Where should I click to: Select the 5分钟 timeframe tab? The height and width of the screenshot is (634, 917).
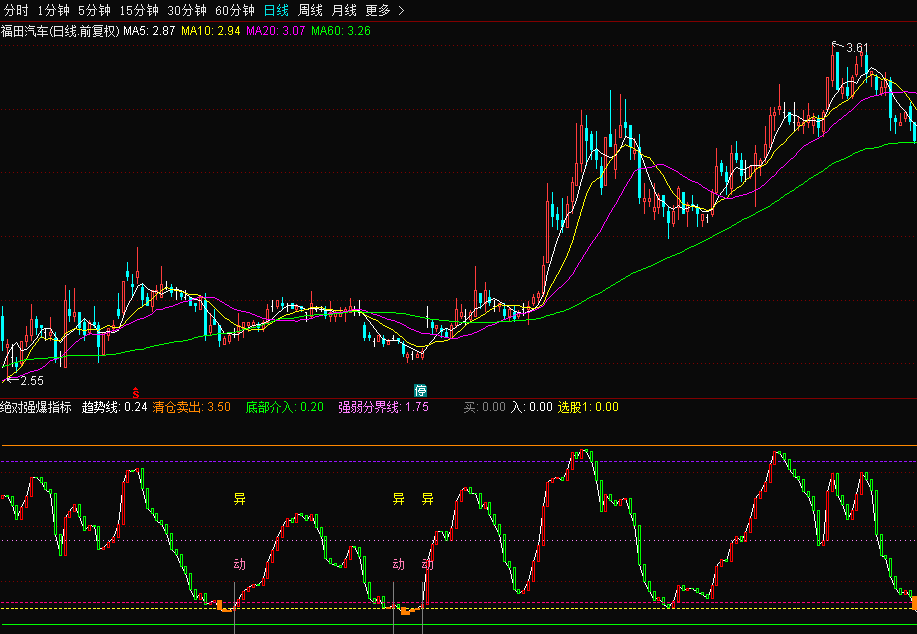point(94,11)
